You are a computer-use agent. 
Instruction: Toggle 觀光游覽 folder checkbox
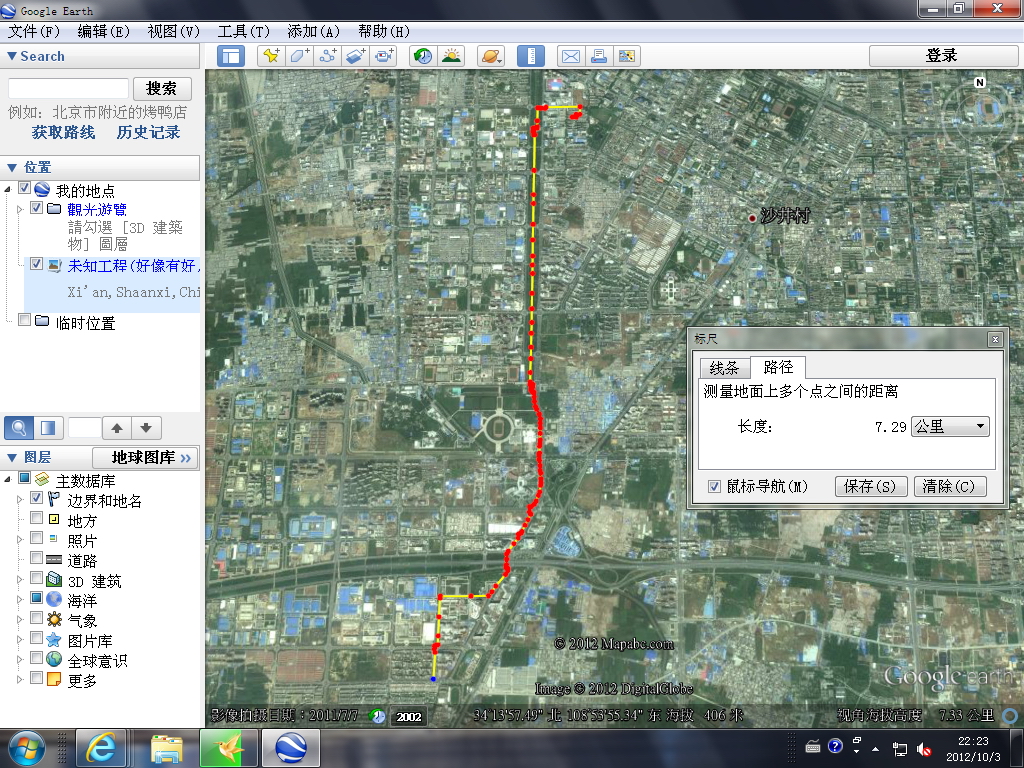[36, 208]
